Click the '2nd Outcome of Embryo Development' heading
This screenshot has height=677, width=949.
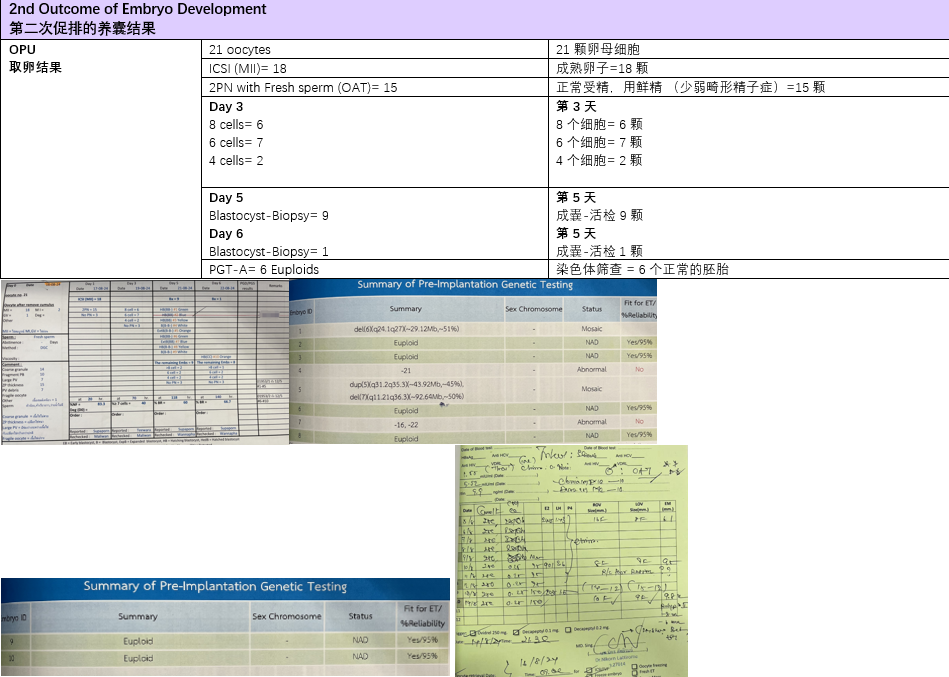click(137, 9)
